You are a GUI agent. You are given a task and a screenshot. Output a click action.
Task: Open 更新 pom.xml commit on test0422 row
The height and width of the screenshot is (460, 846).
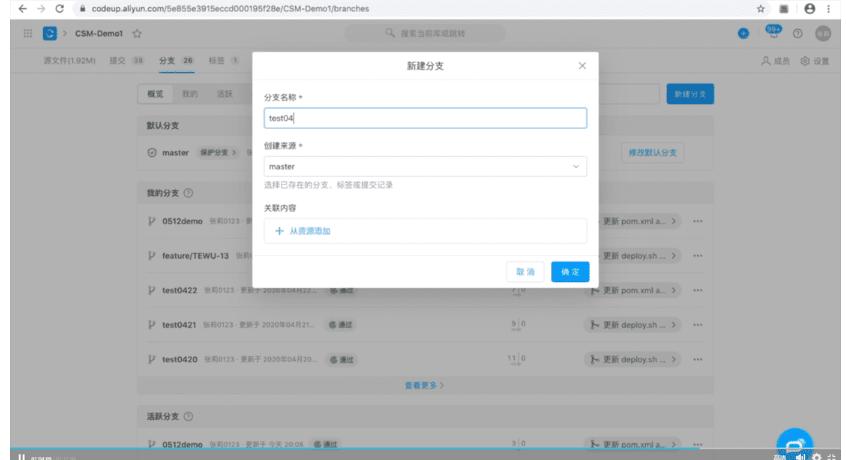(x=633, y=290)
